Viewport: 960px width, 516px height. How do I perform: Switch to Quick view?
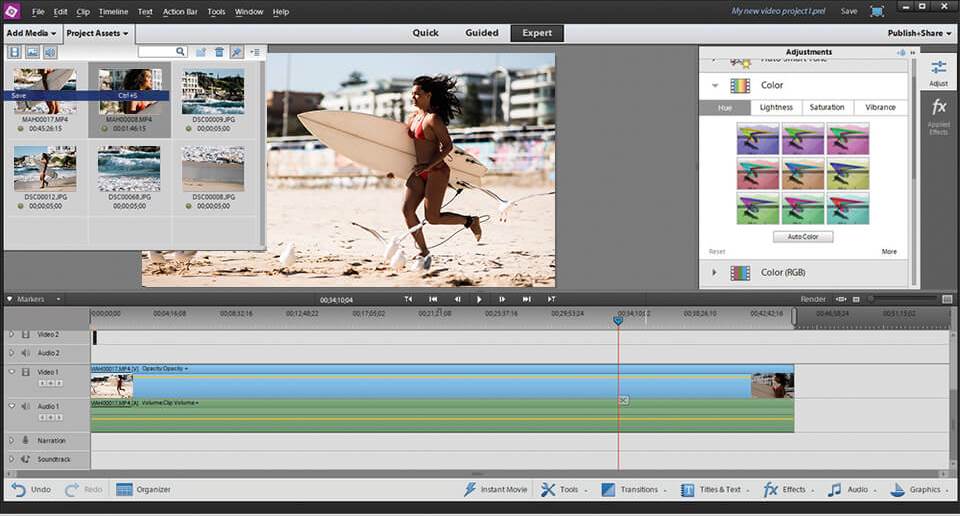426,33
